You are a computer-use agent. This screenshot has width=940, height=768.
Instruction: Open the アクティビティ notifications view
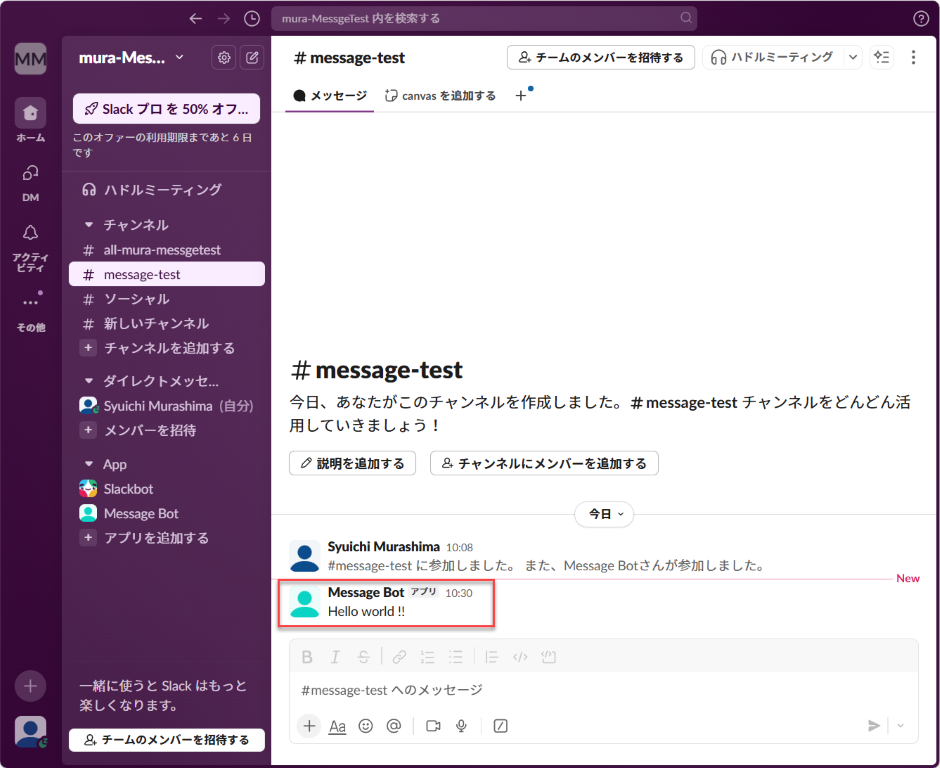31,248
